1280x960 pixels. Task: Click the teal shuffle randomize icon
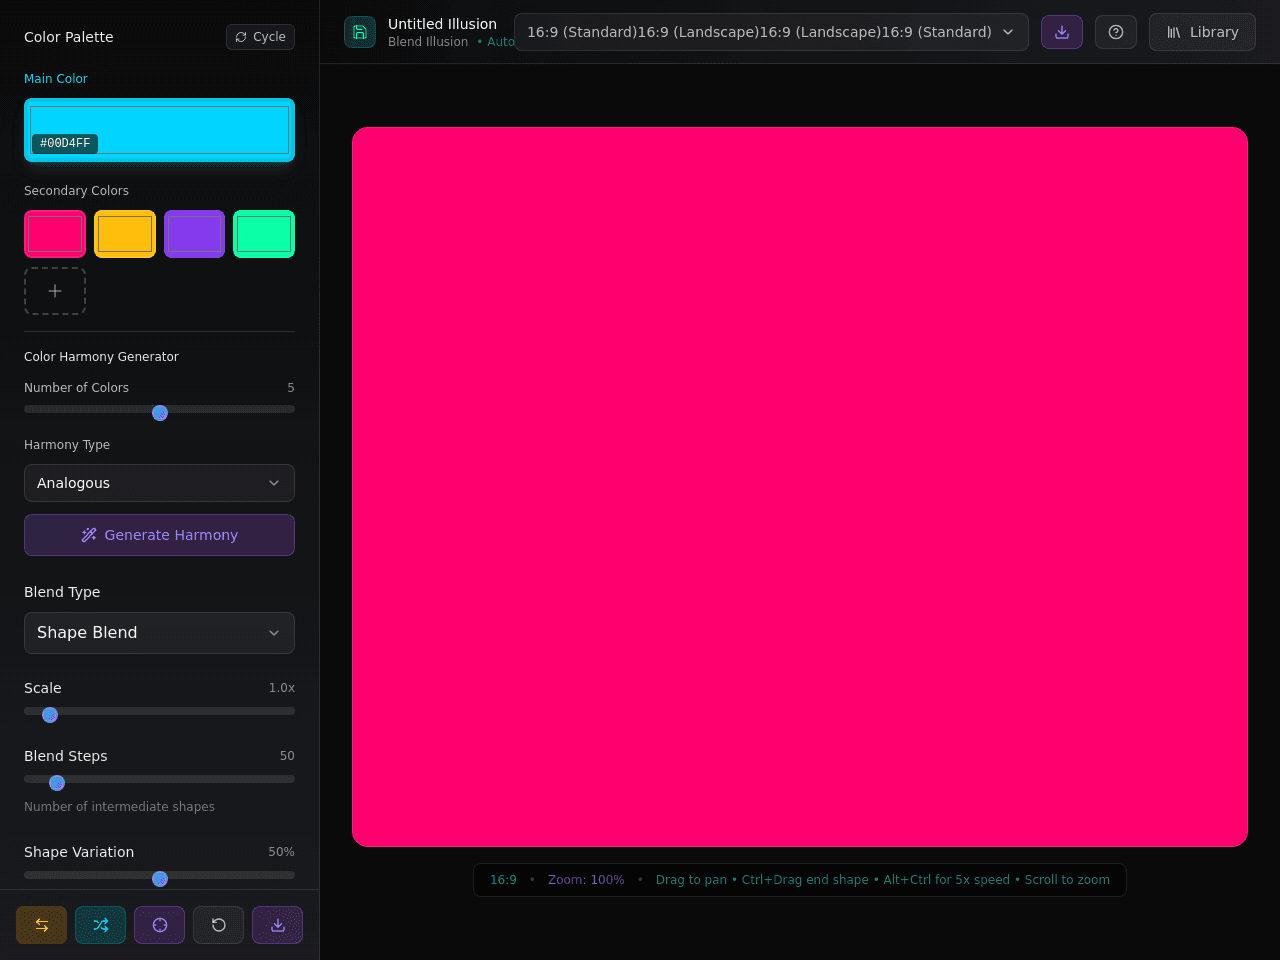(100, 925)
